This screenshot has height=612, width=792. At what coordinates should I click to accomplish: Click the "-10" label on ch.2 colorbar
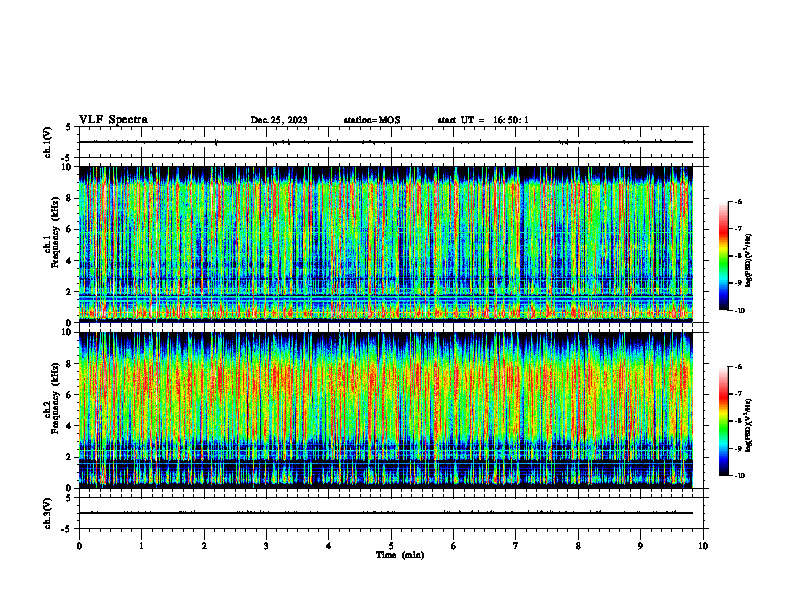(739, 476)
